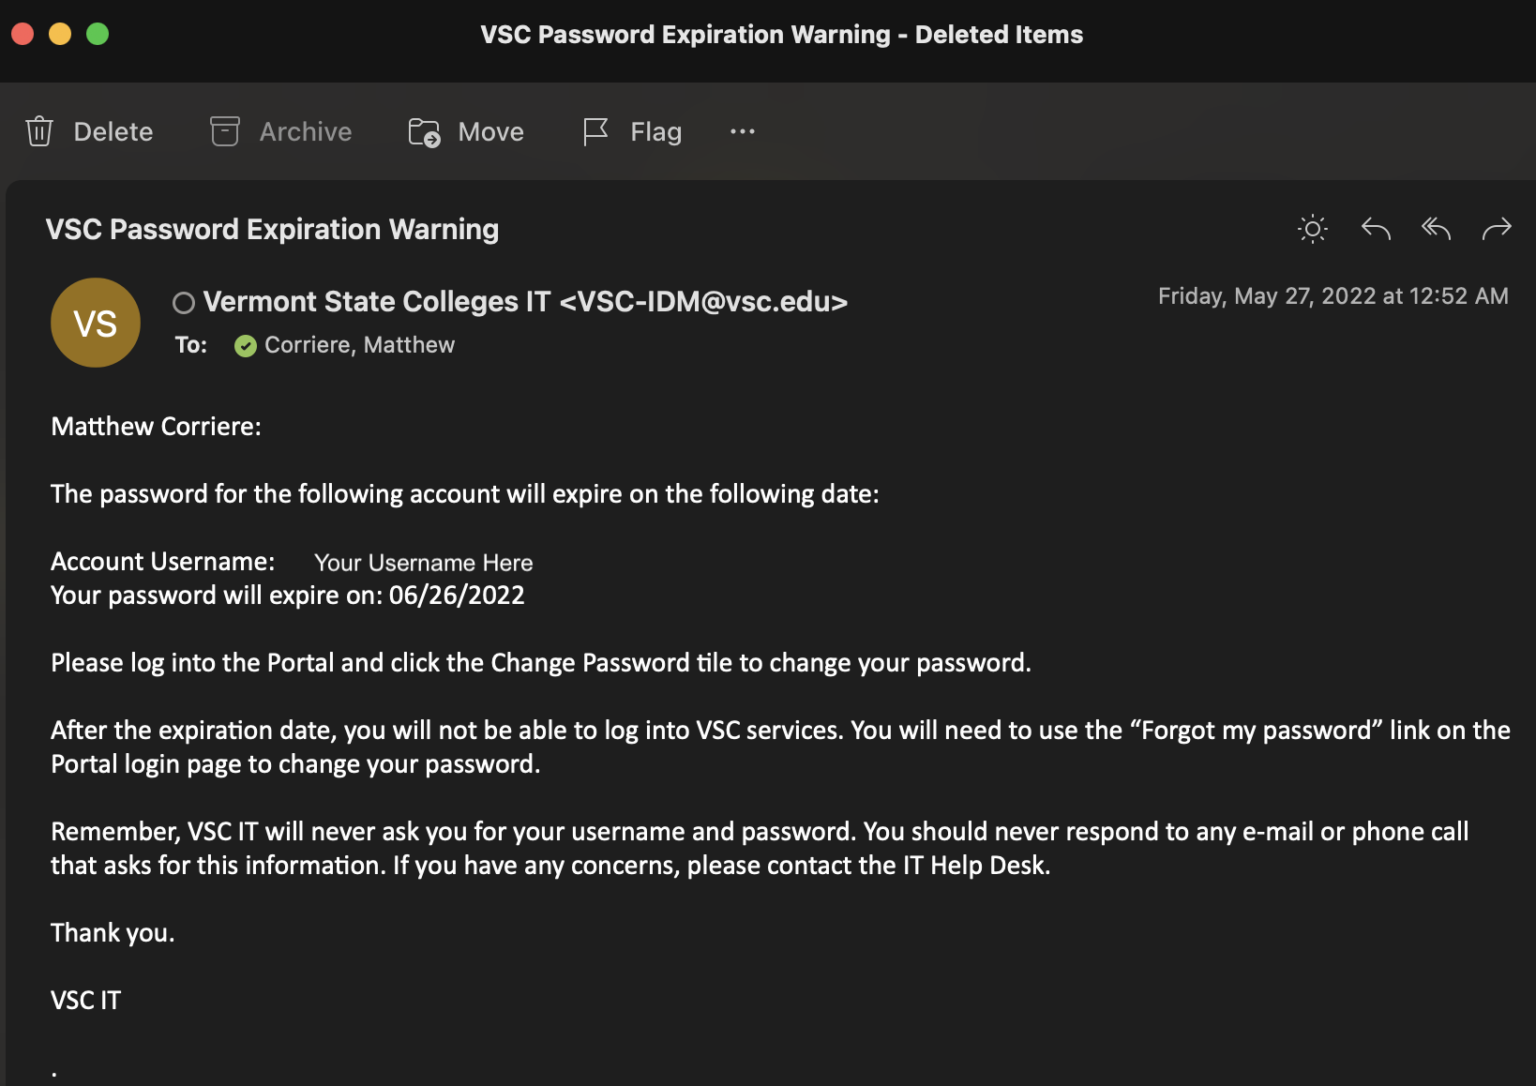Close the message window with red button

coord(23,34)
